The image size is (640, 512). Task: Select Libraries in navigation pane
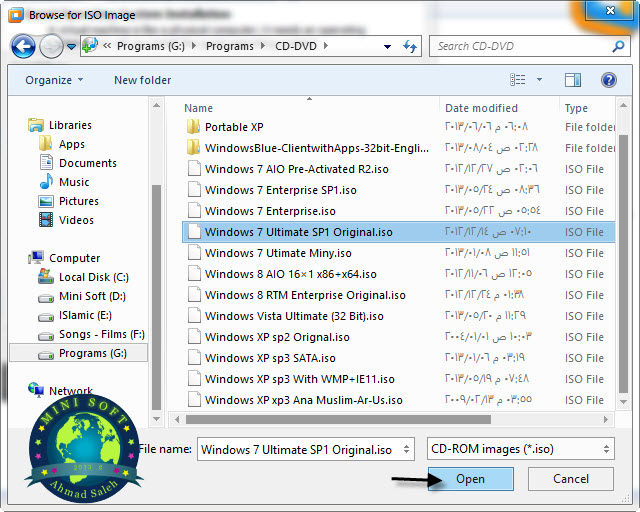70,125
